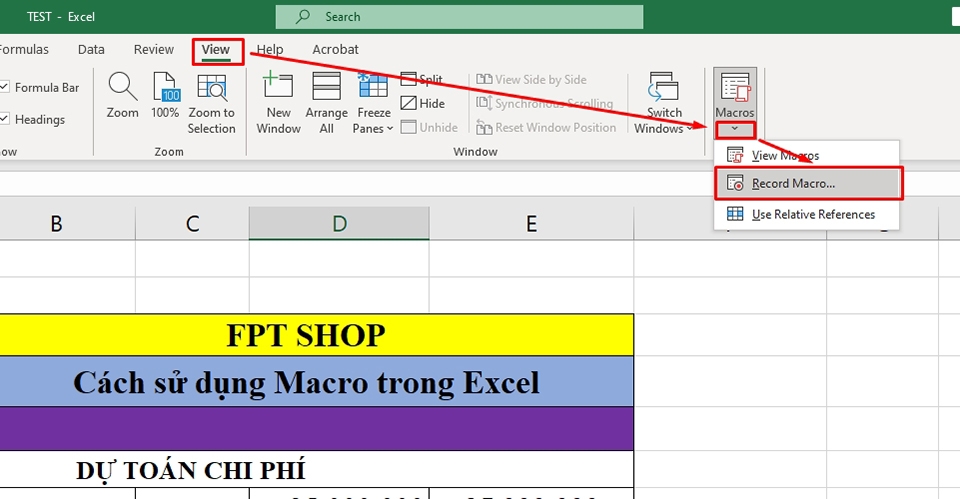Open the Help tab
Image resolution: width=960 pixels, height=499 pixels.
coord(269,50)
